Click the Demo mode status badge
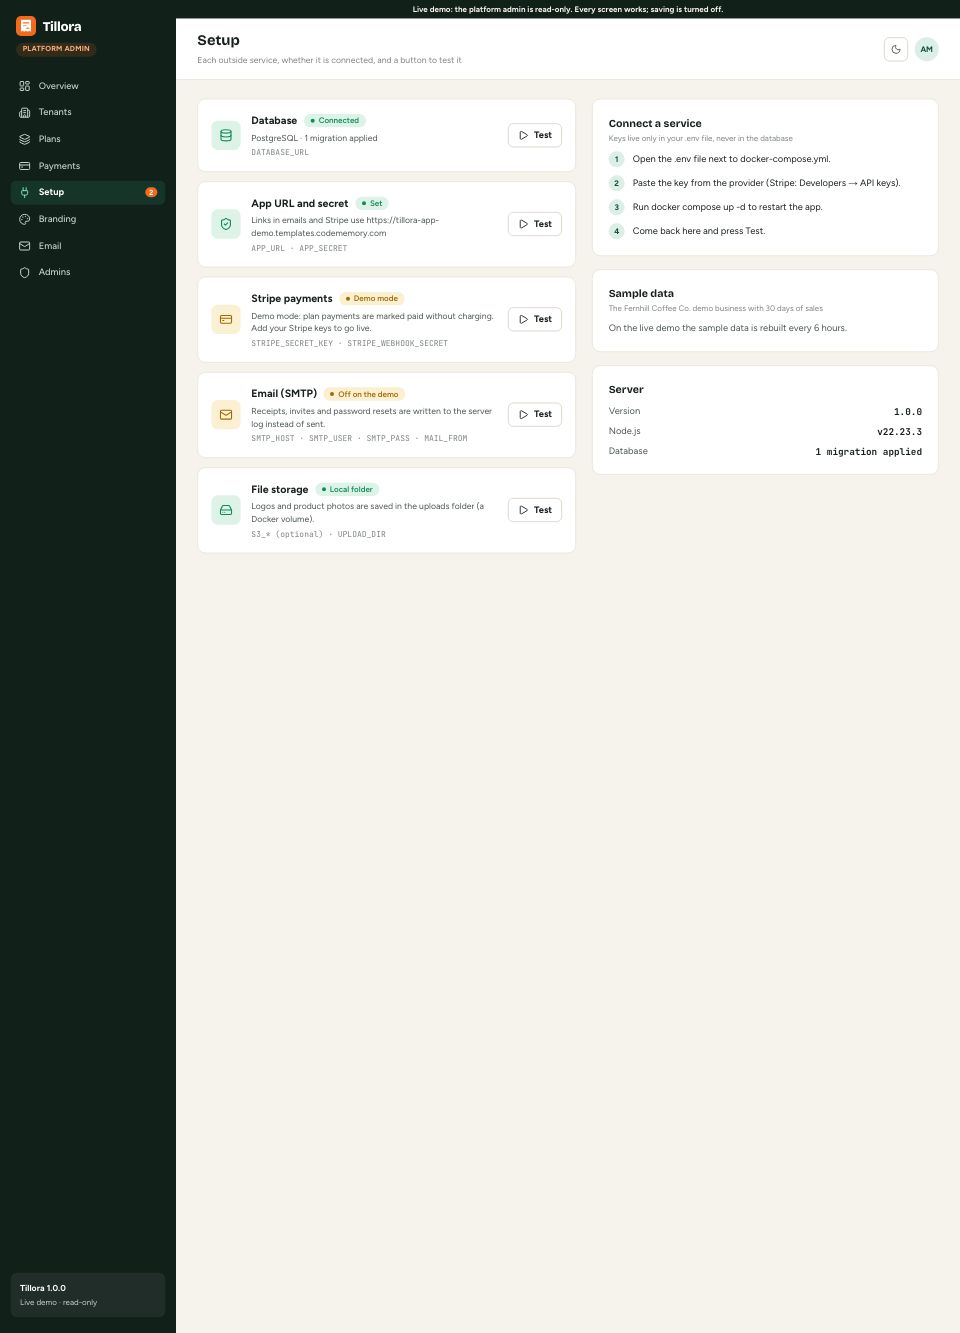This screenshot has height=1333, width=960. (x=372, y=298)
